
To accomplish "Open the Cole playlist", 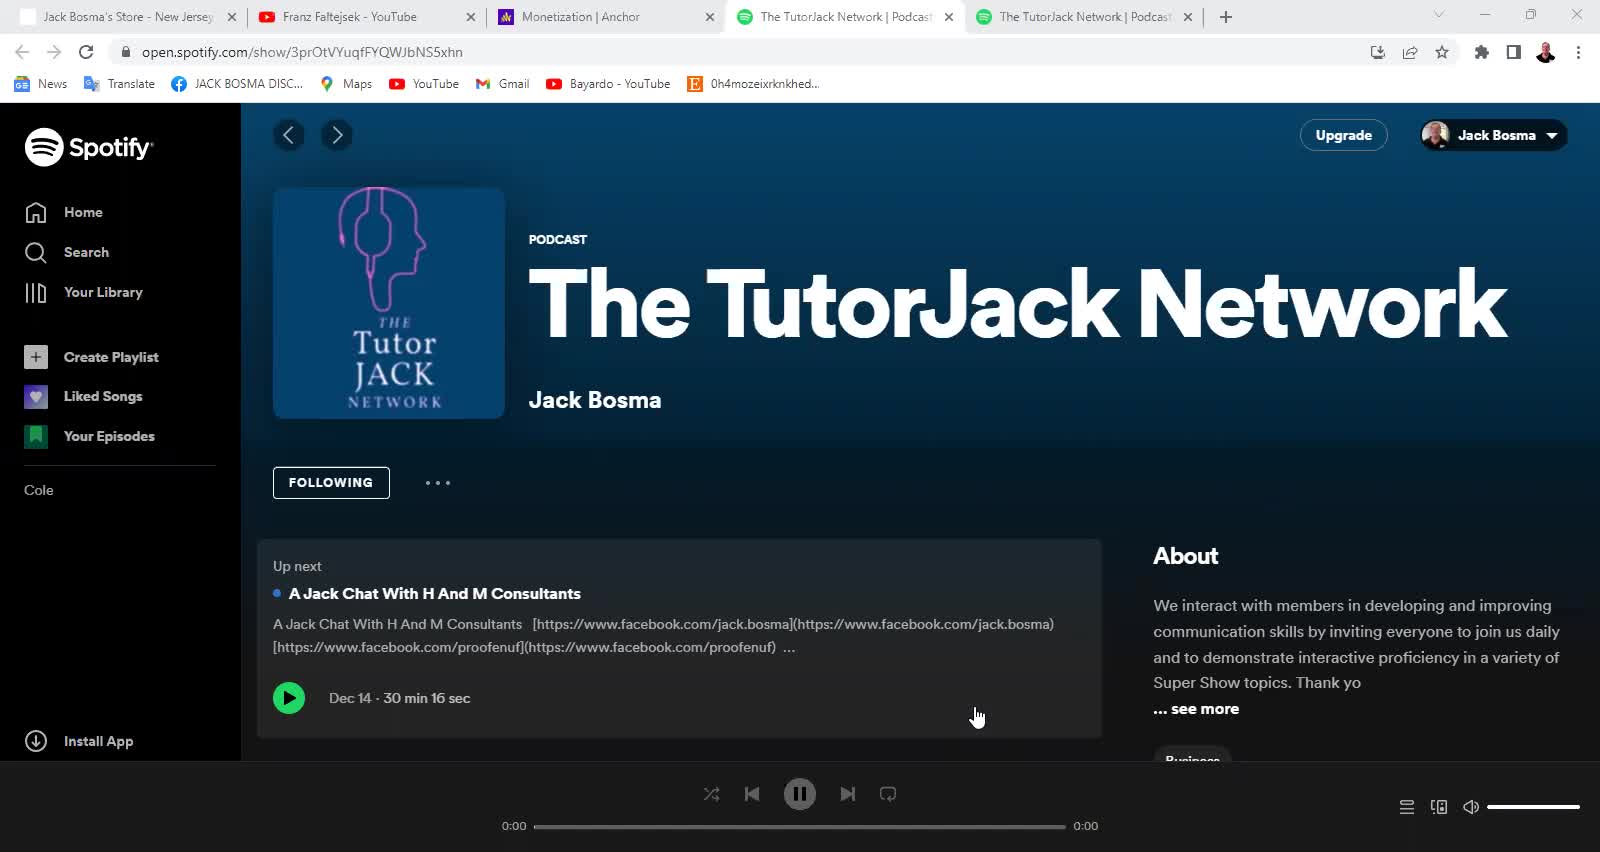I will (x=39, y=490).
